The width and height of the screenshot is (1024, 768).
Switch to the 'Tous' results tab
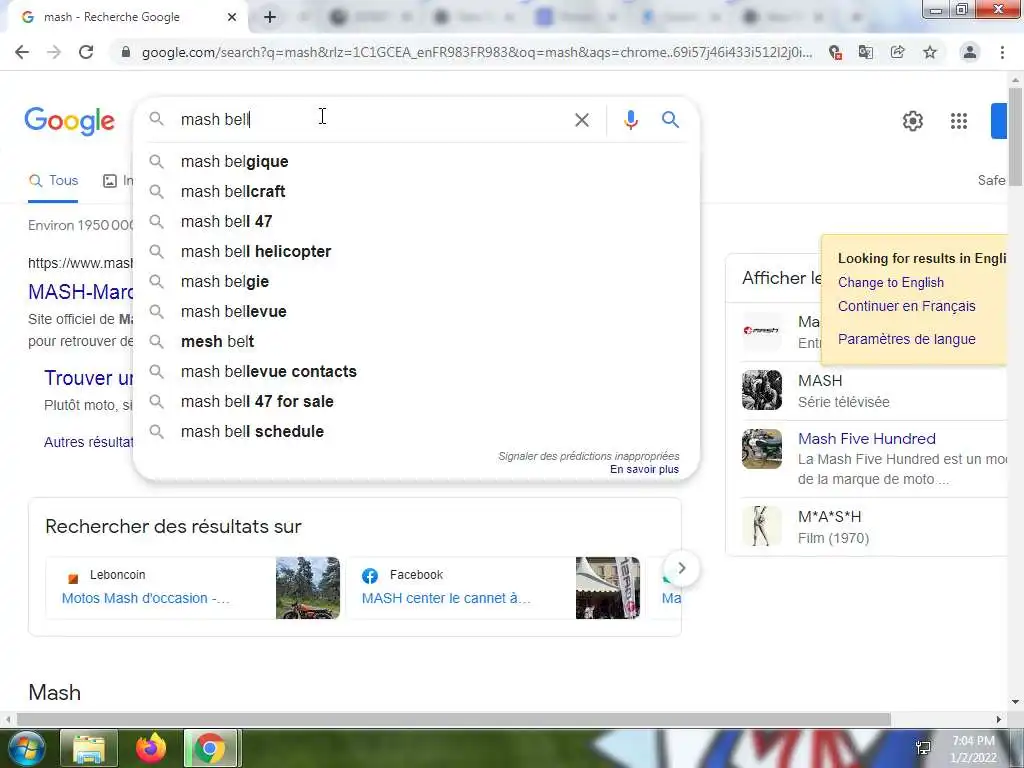(53, 181)
